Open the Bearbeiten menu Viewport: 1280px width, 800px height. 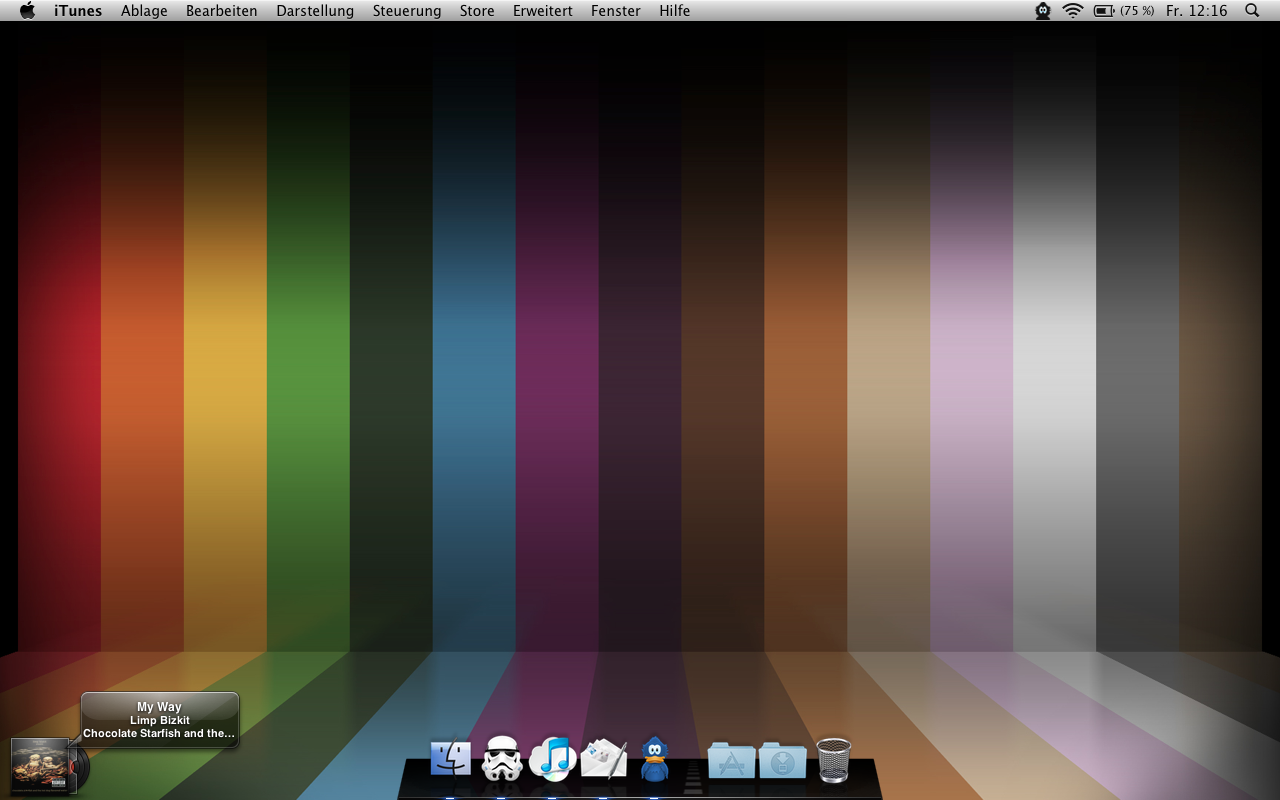[x=222, y=11]
